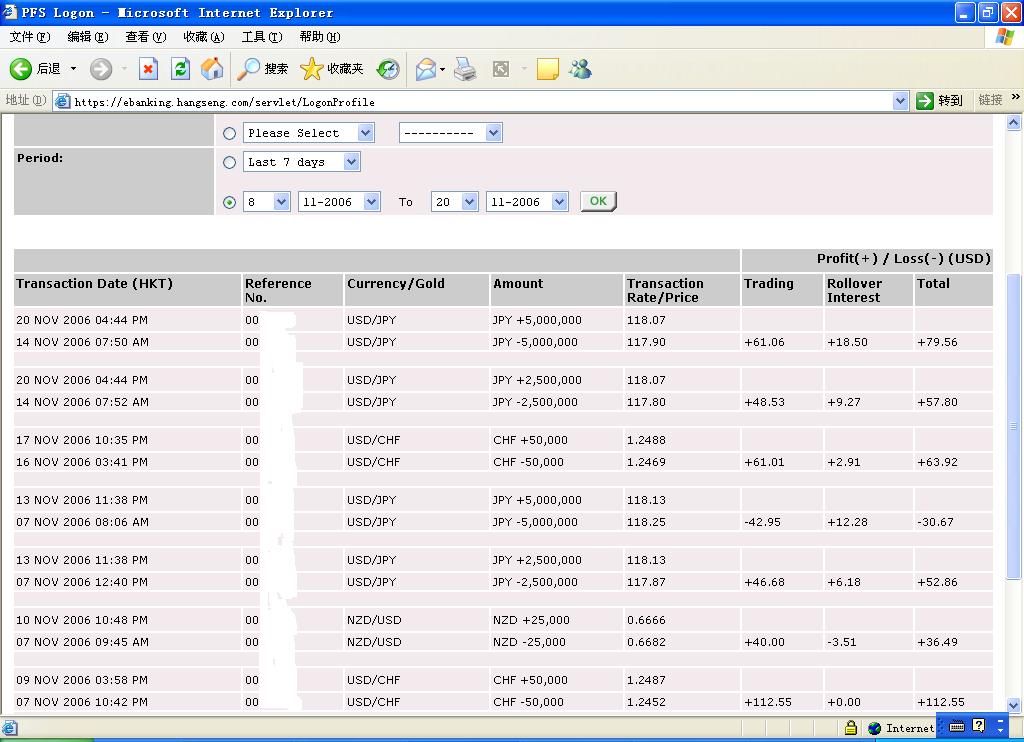
Task: Refresh the page with the toolbar icon
Action: [x=180, y=69]
